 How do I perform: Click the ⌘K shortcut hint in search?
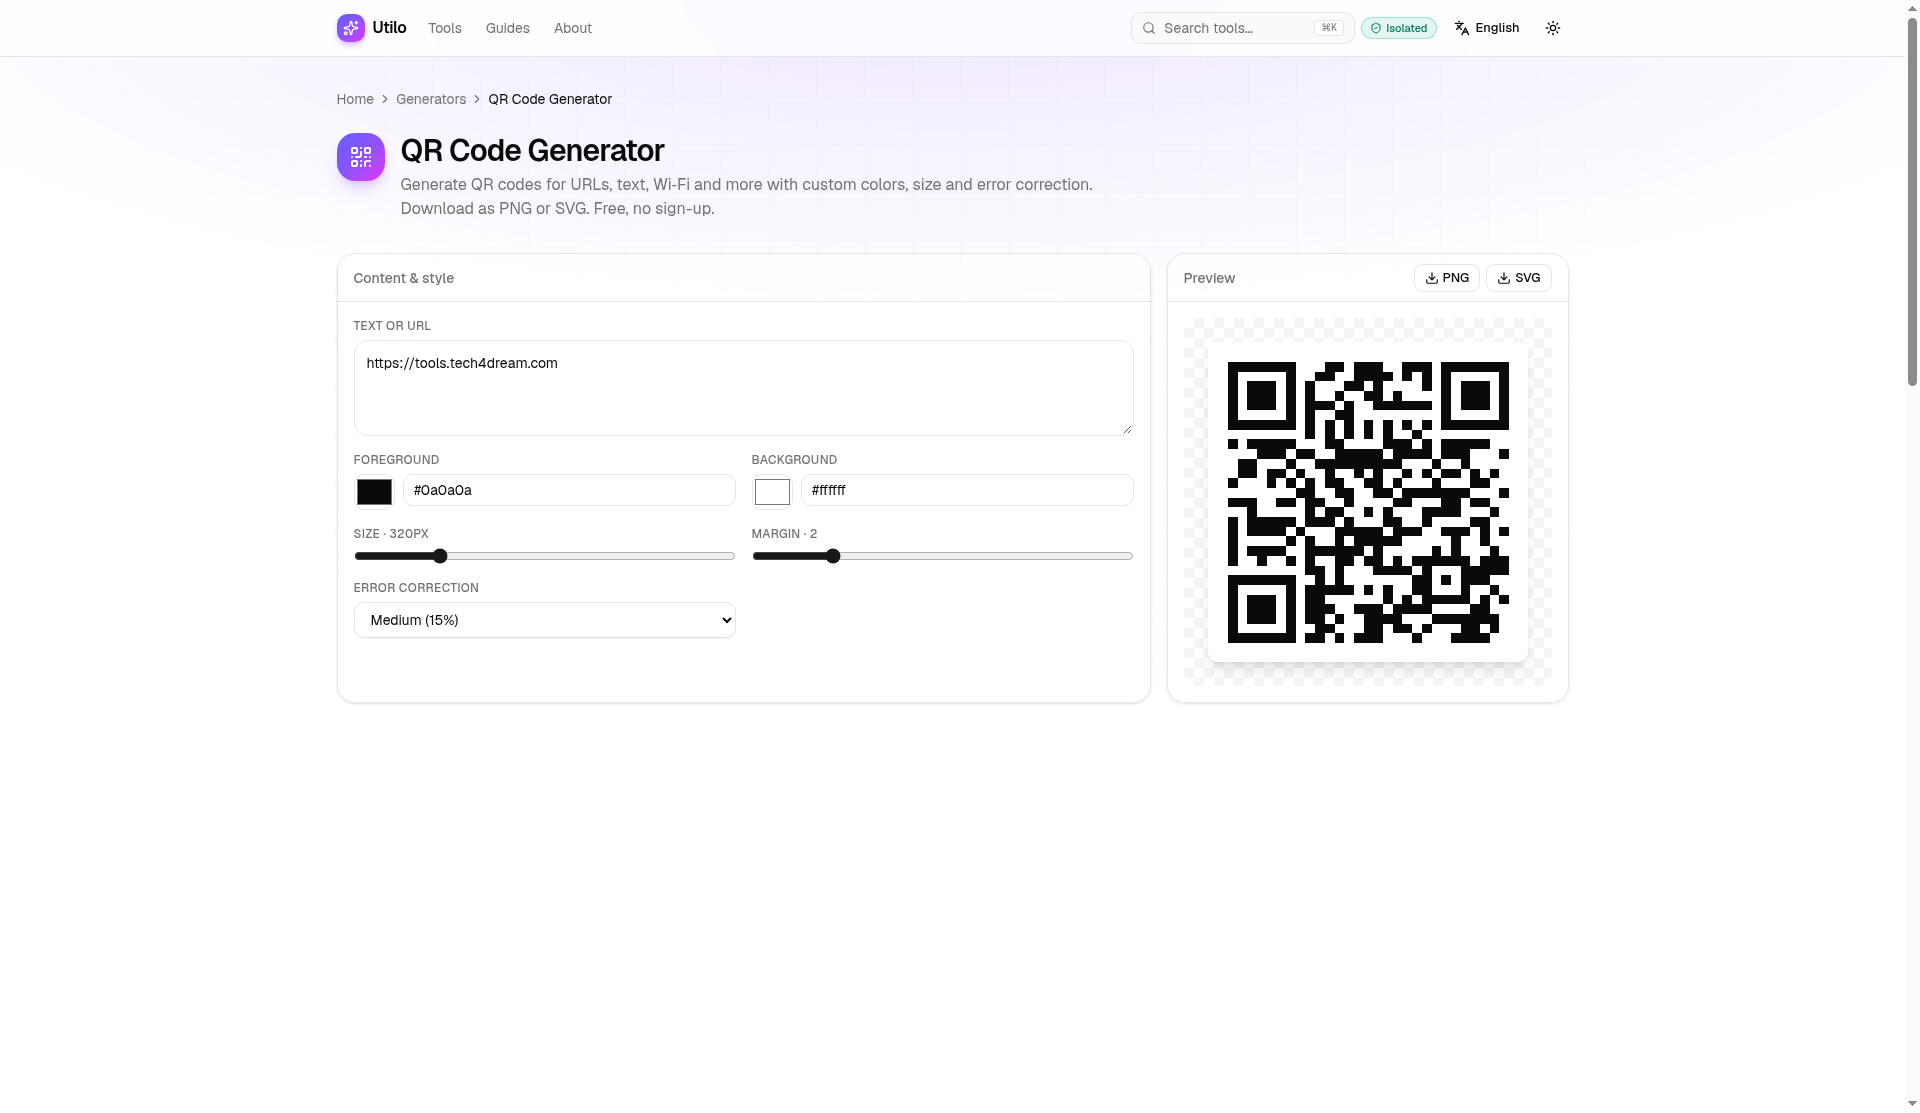1329,28
